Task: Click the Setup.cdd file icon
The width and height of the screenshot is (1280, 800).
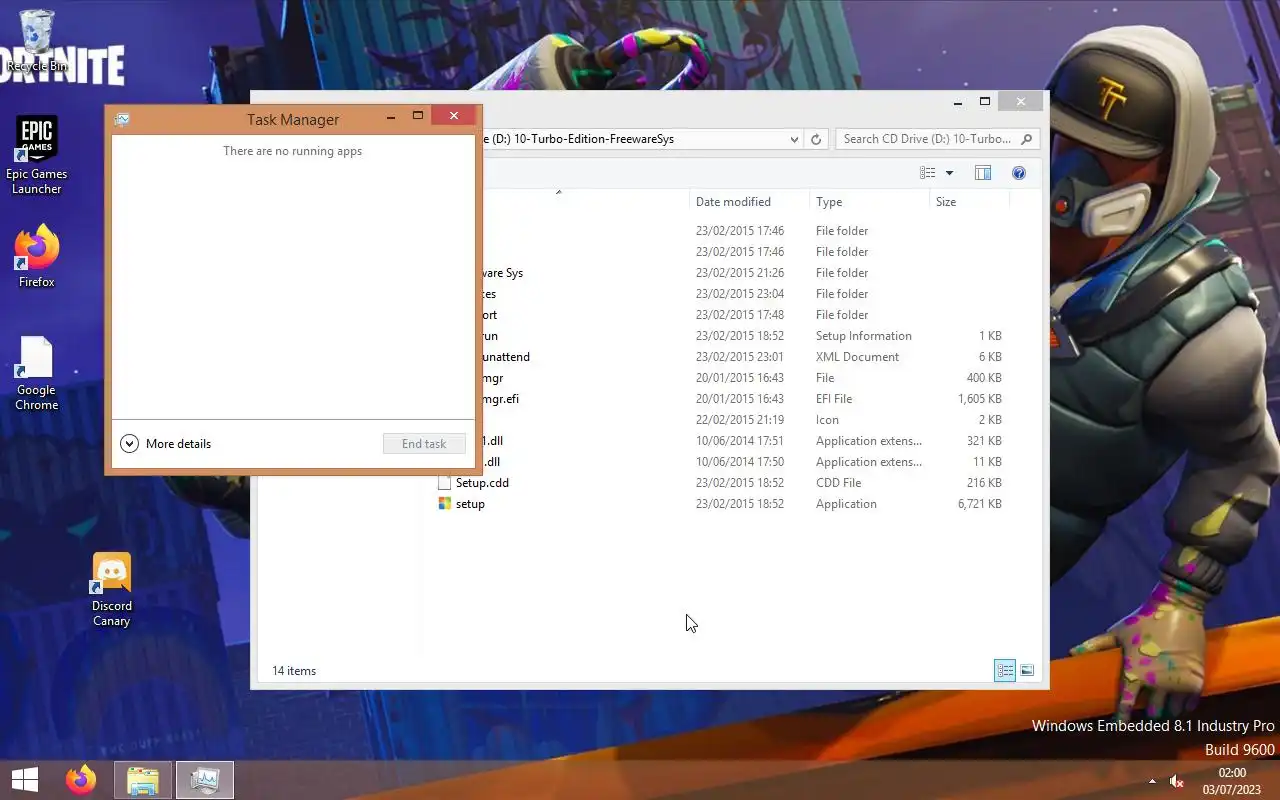Action: tap(445, 483)
